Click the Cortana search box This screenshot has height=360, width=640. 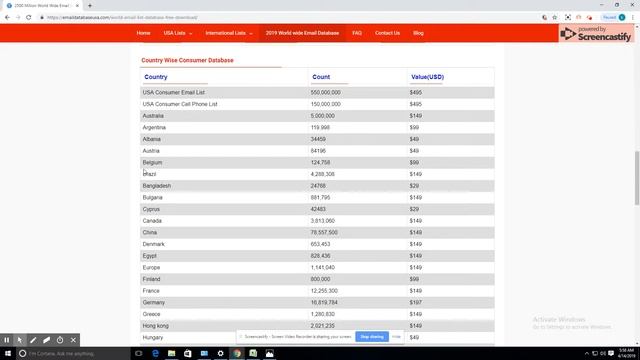[x=73, y=353]
